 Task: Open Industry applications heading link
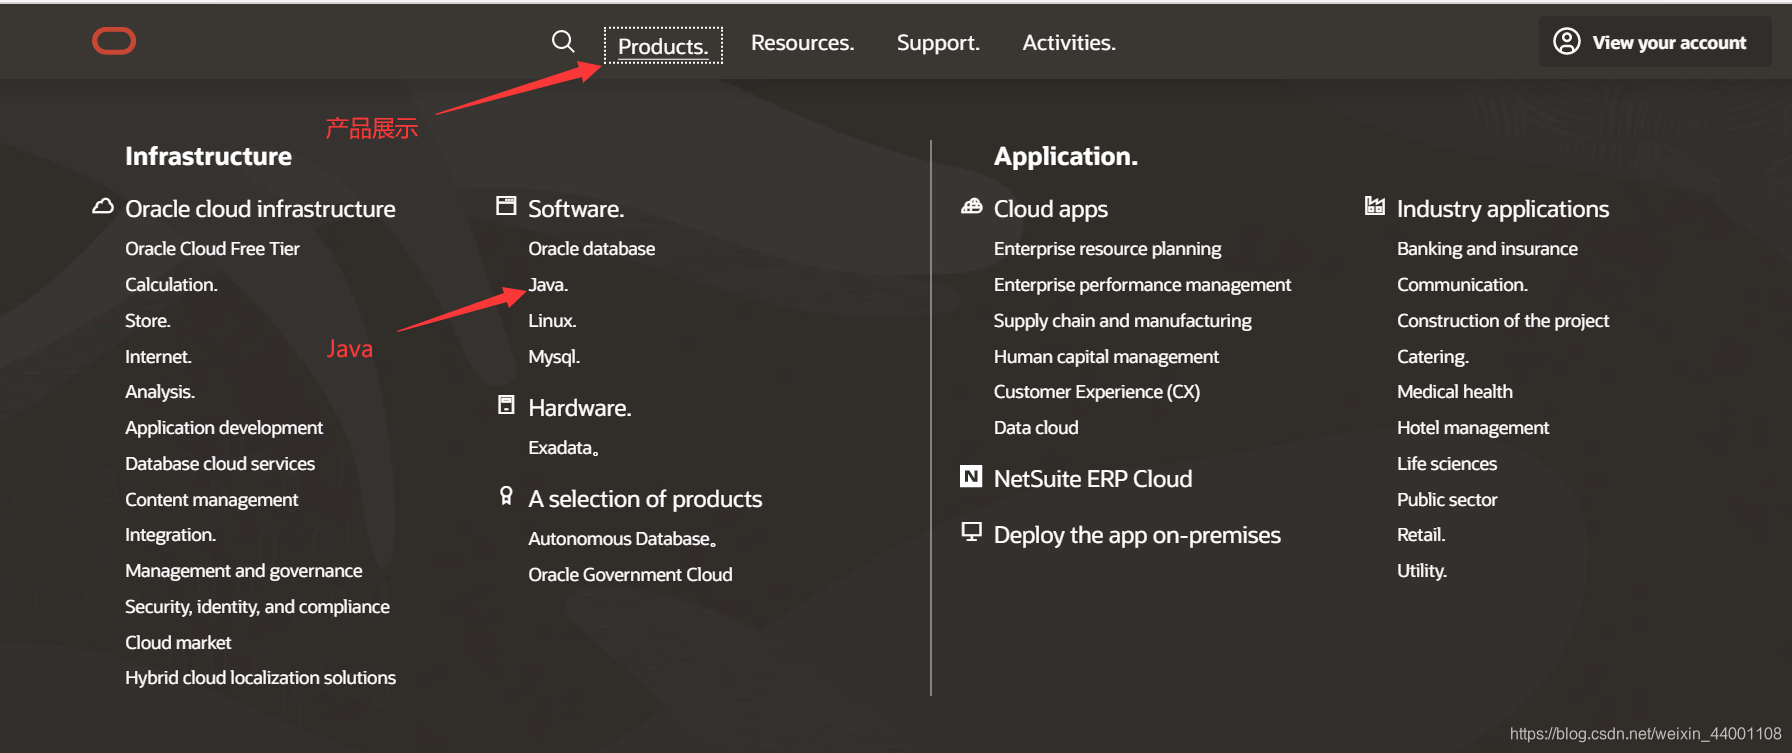1503,209
